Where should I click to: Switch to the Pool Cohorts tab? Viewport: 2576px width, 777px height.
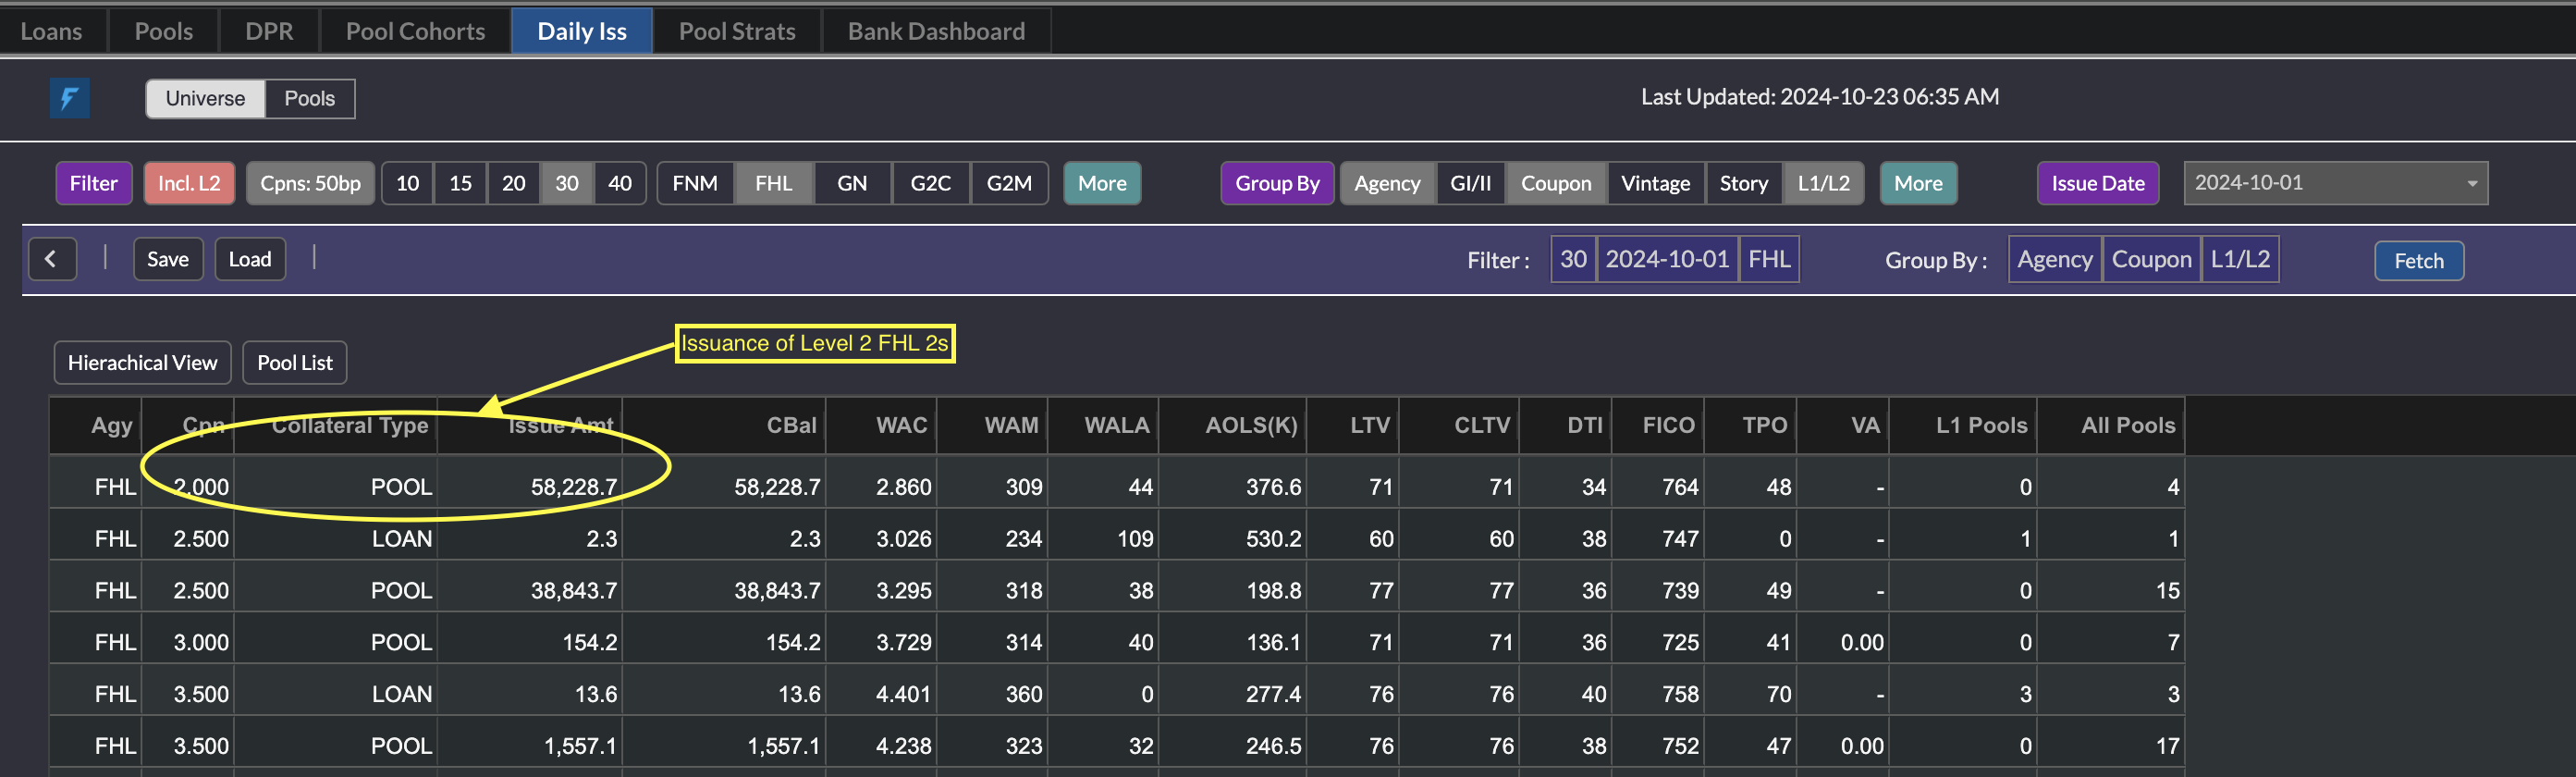pos(415,31)
